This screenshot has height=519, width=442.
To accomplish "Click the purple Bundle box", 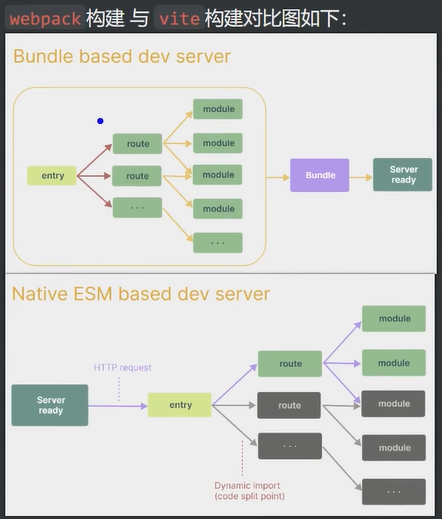I will pos(320,175).
